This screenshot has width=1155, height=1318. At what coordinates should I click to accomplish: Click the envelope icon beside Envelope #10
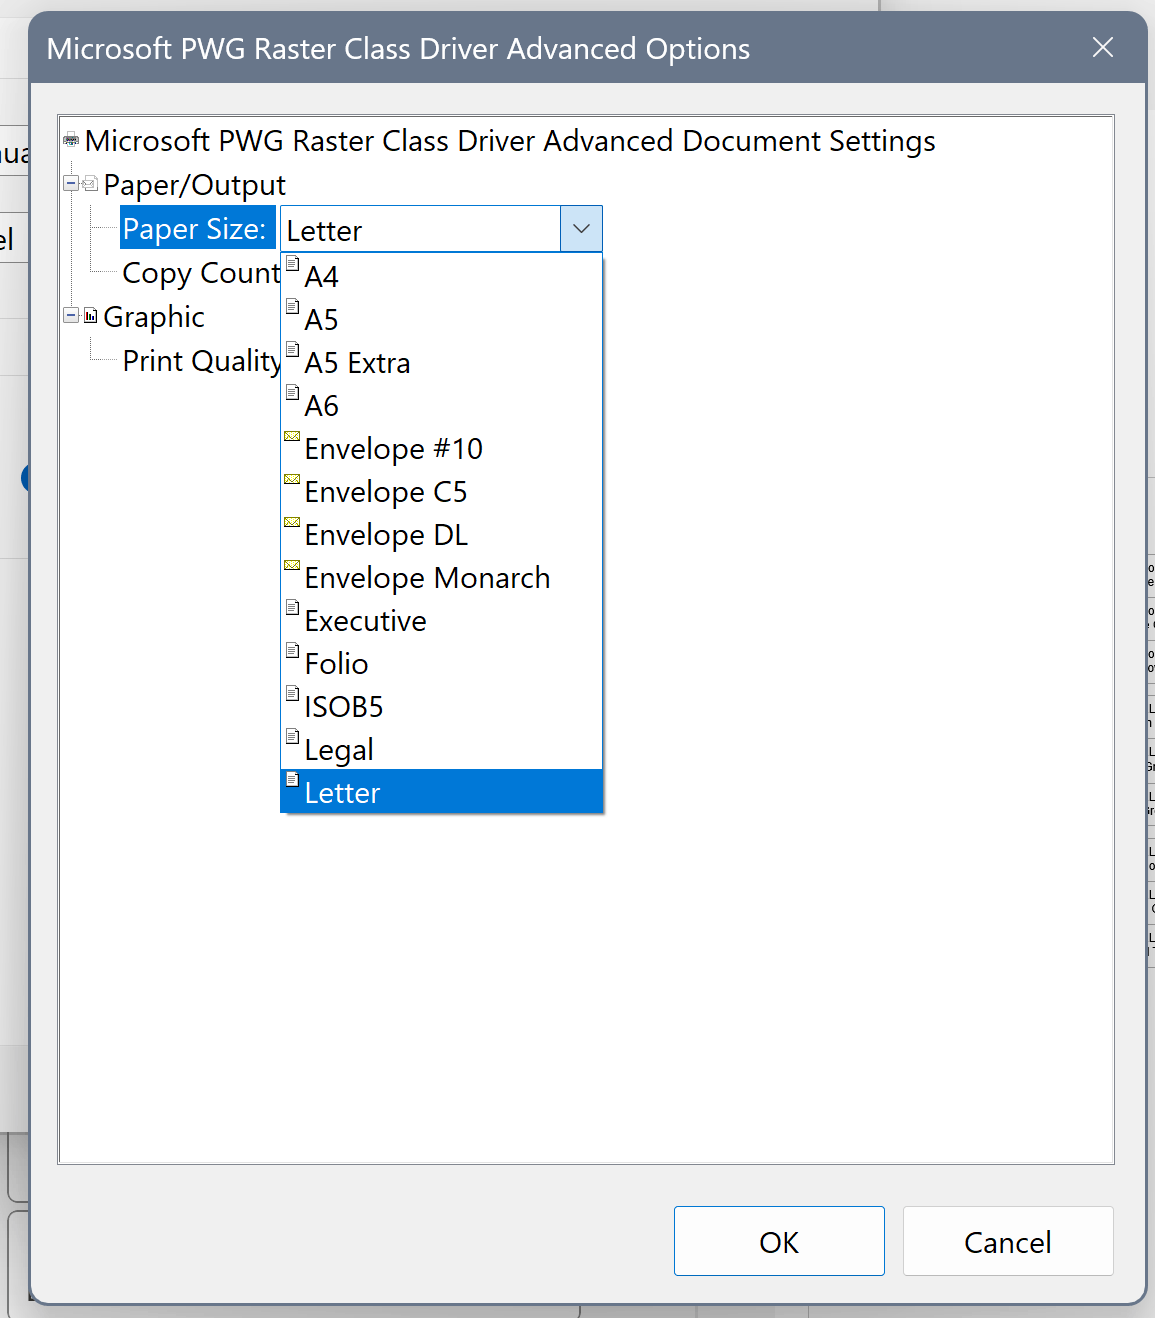click(292, 436)
